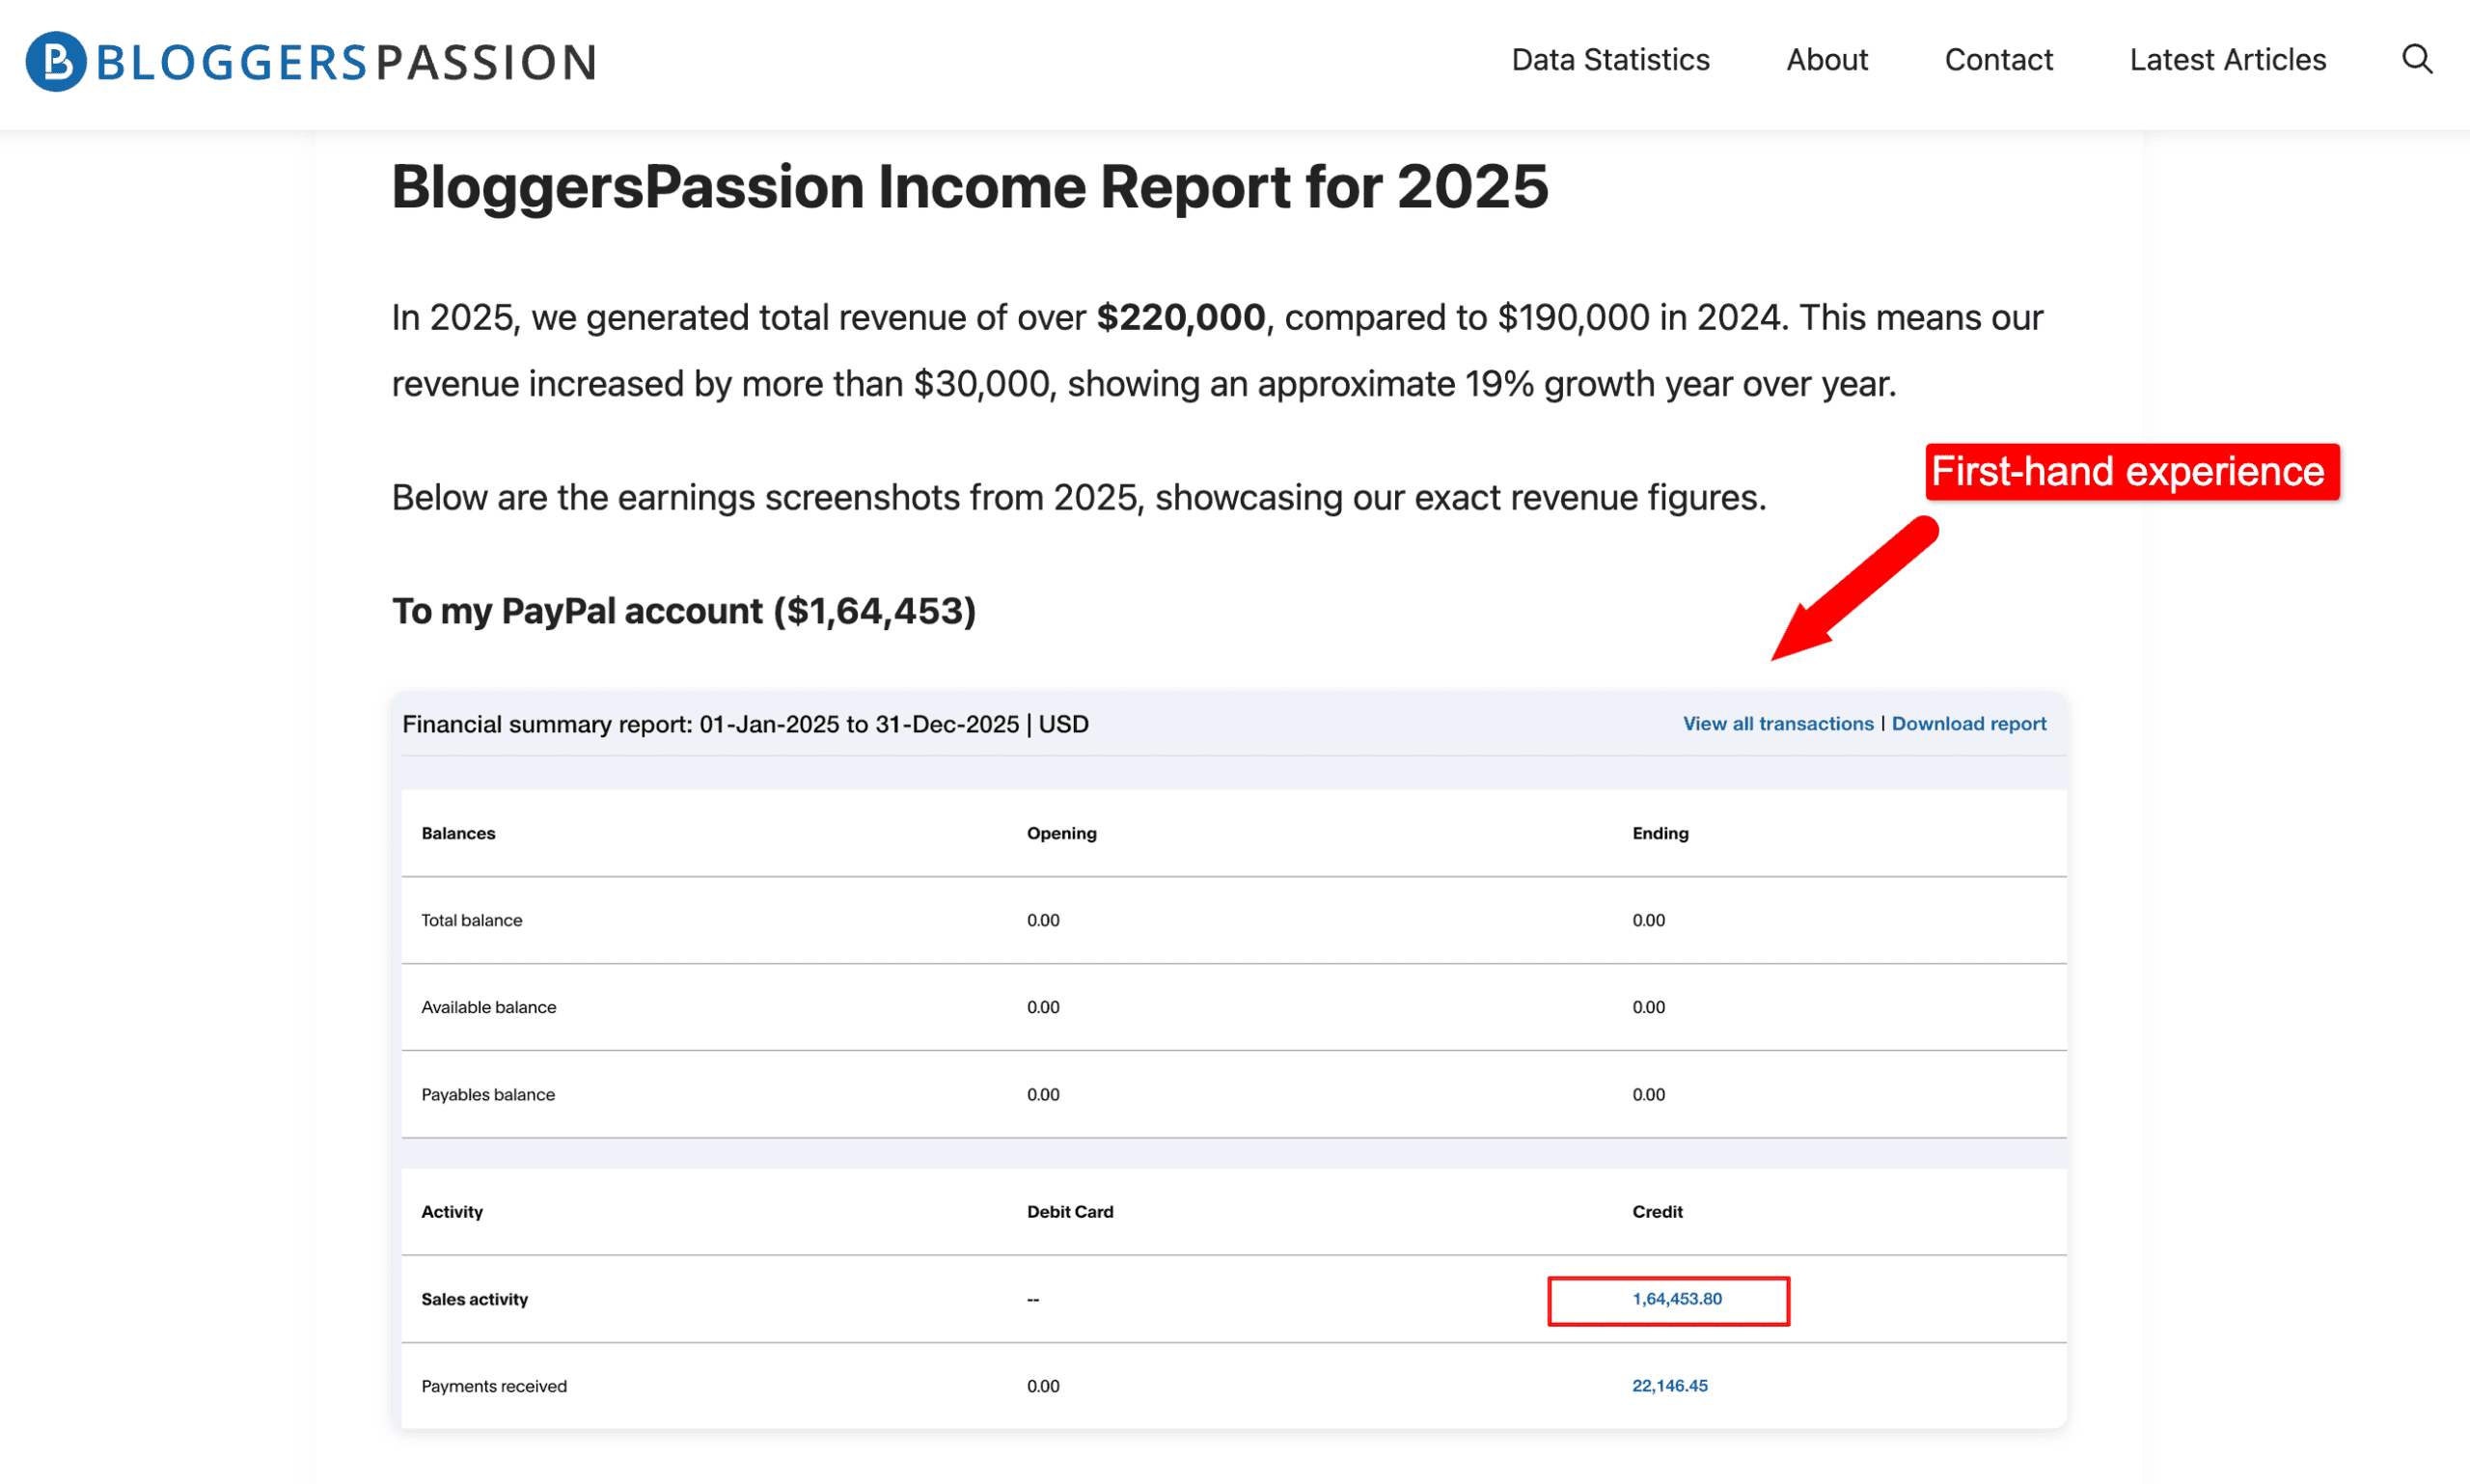Open the Data Statistics menu item
Image resolution: width=2470 pixels, height=1484 pixels.
pos(1610,60)
